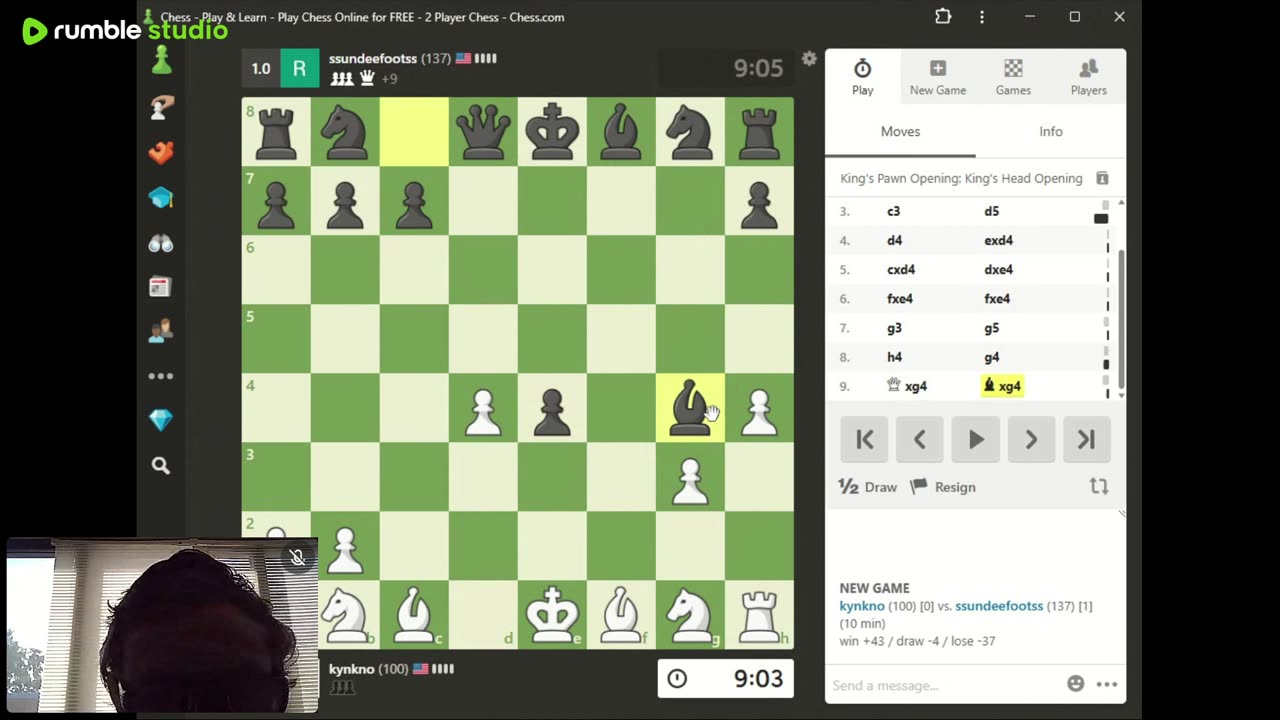Click the white player's clock 9:03

[x=725, y=679]
